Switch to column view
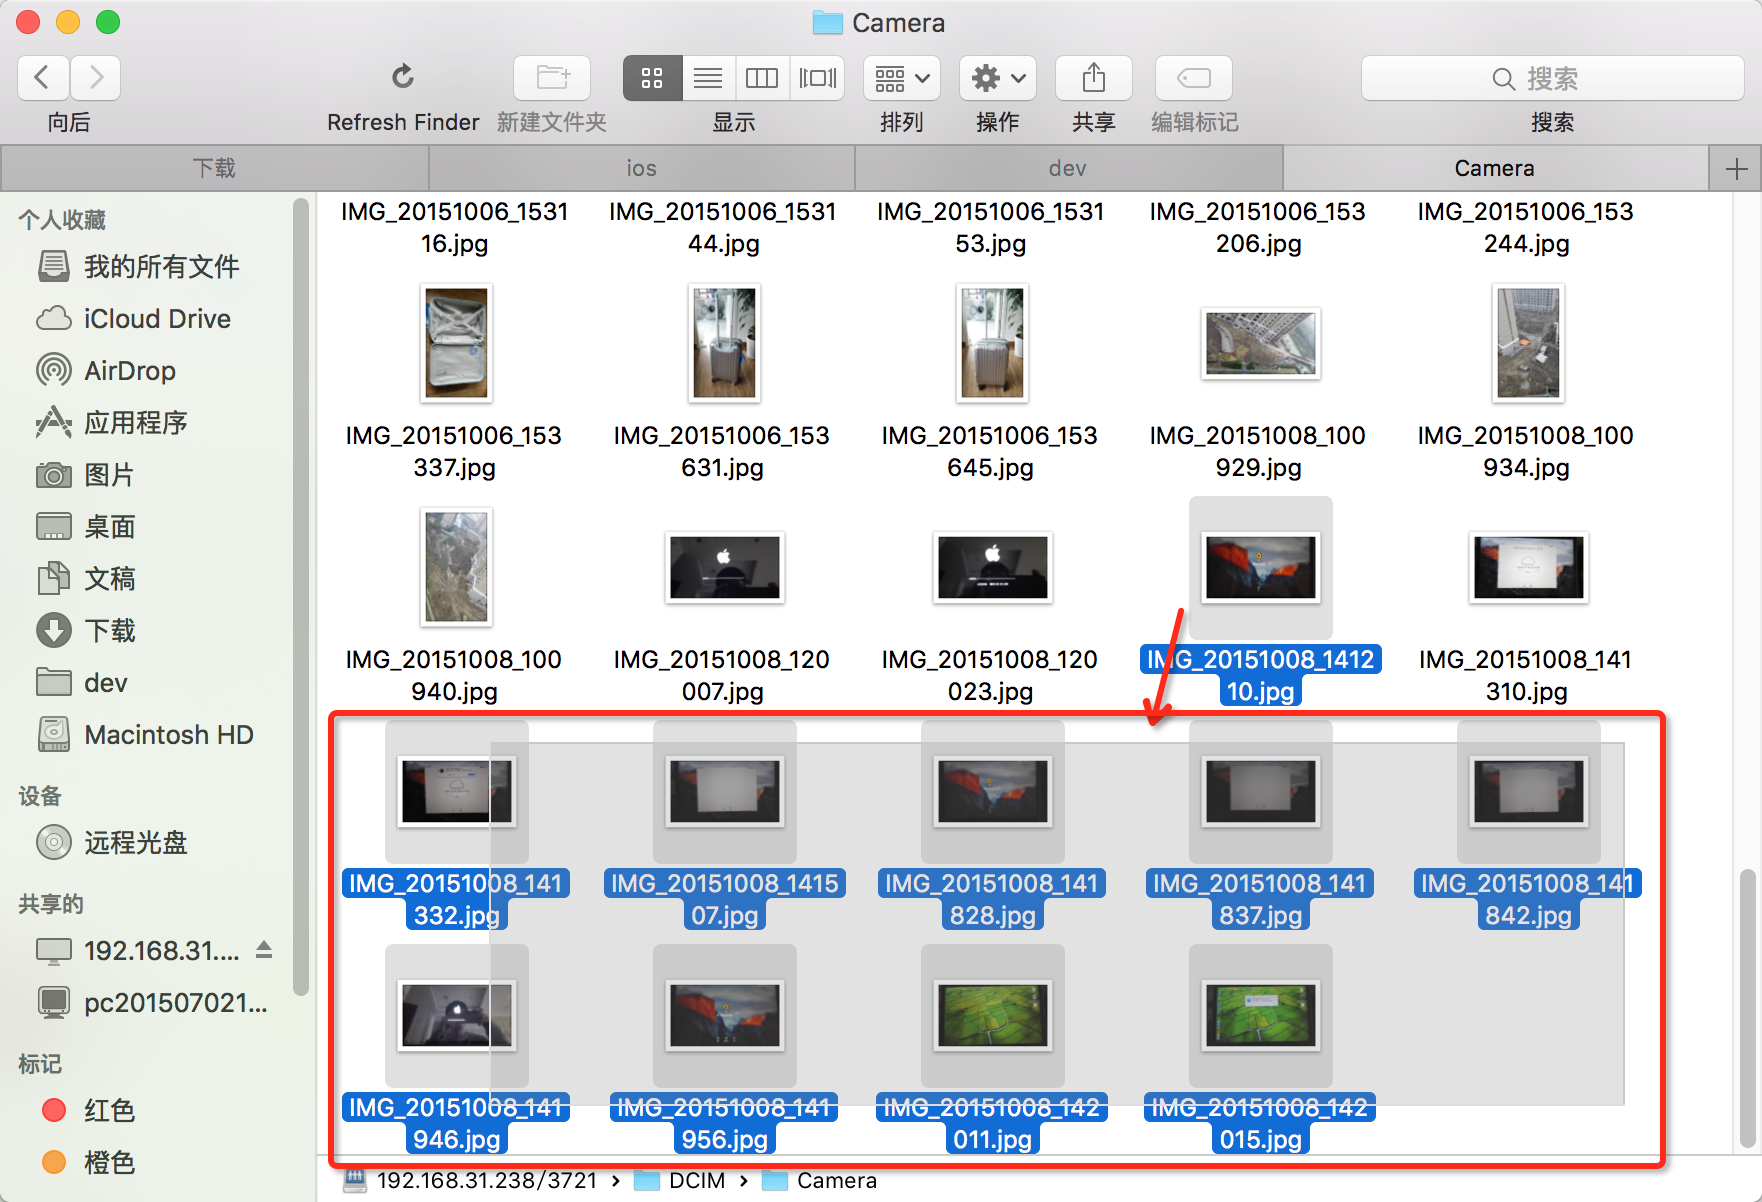The width and height of the screenshot is (1762, 1202). pyautogui.click(x=762, y=78)
